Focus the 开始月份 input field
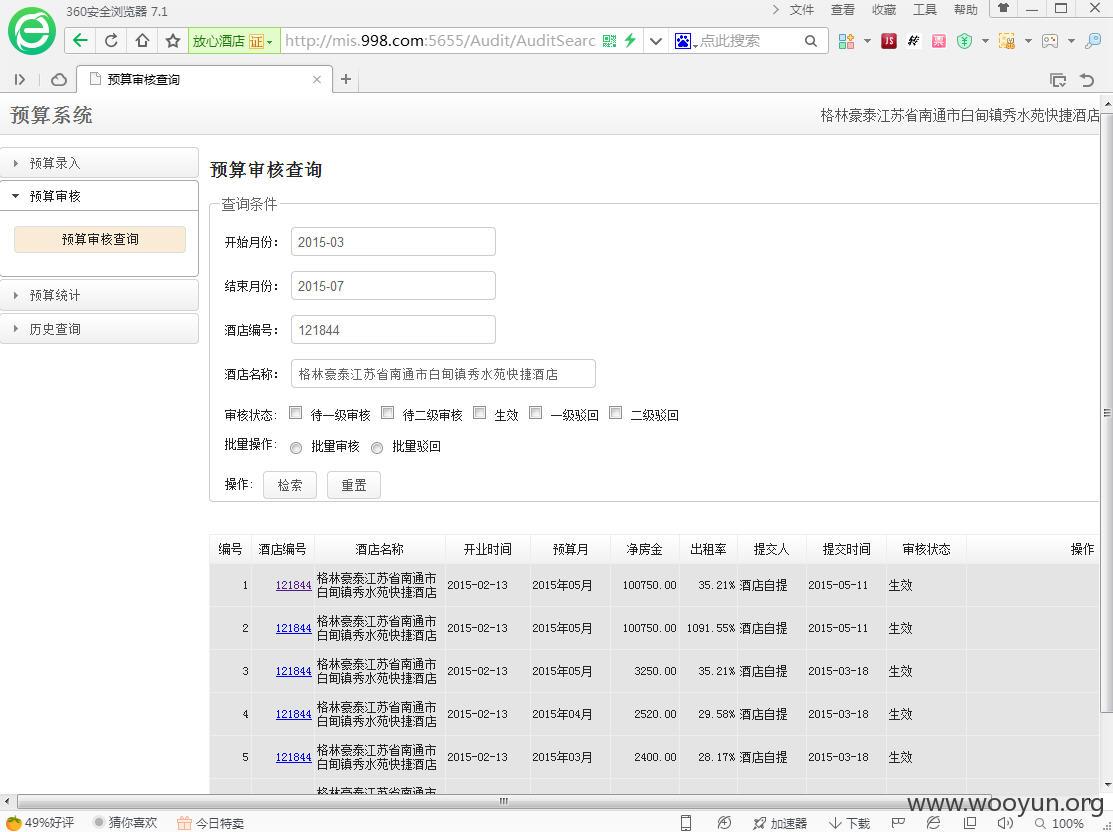This screenshot has height=832, width=1113. click(393, 241)
